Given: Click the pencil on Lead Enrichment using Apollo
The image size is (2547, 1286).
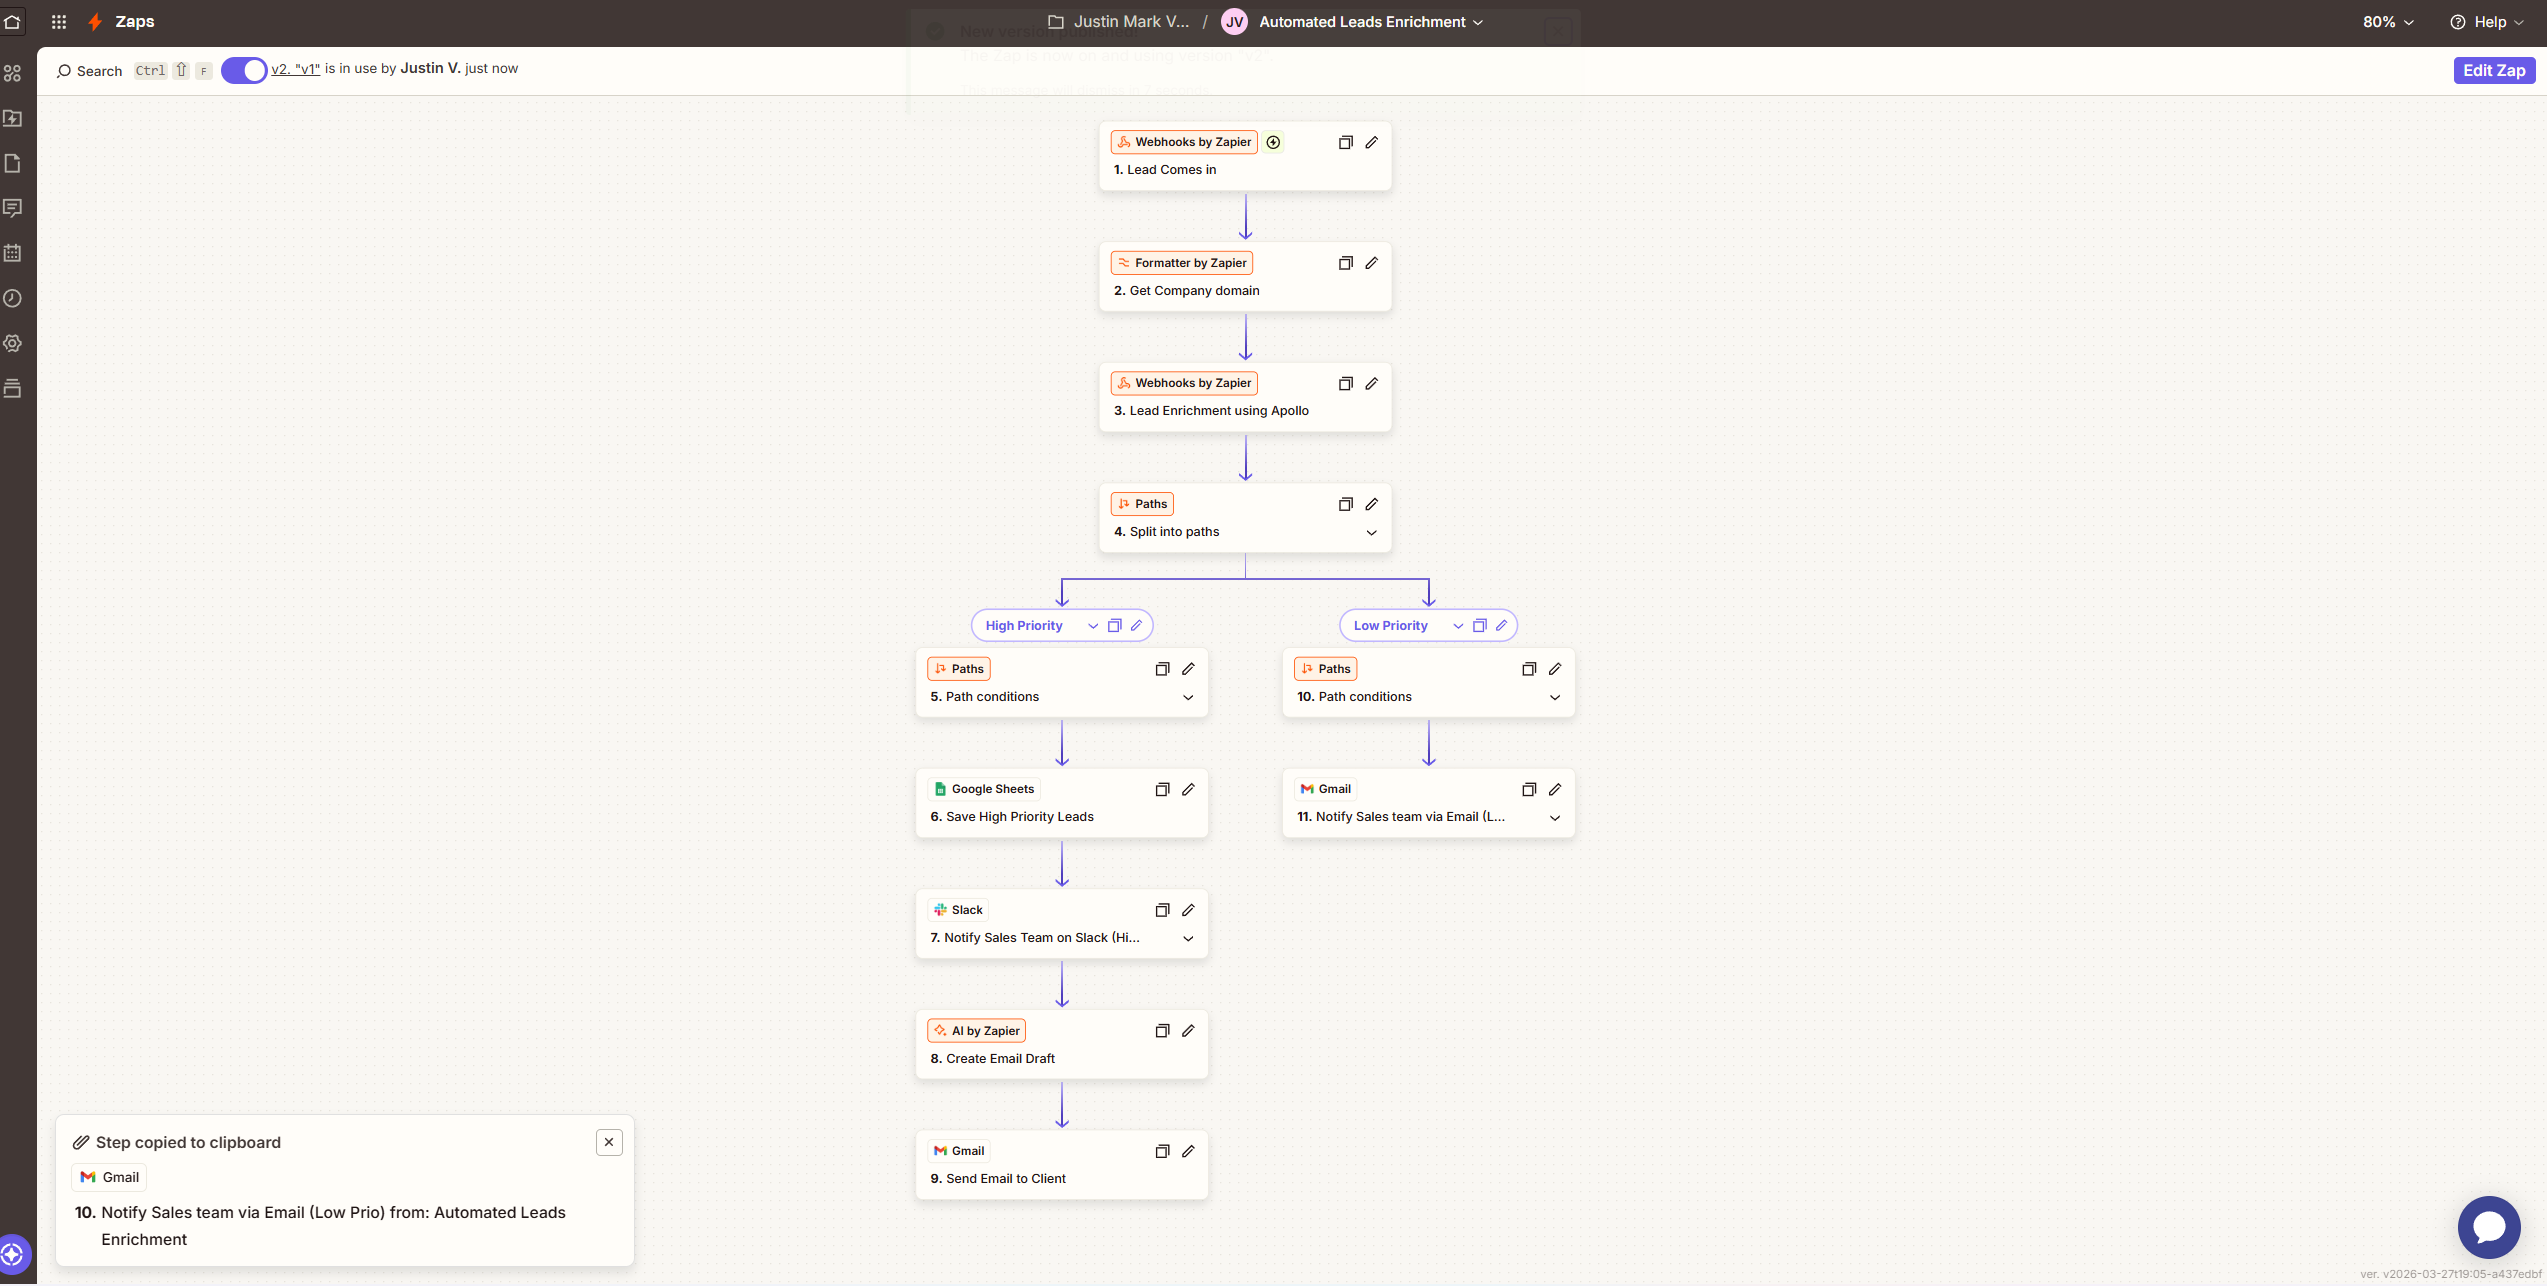Looking at the screenshot, I should (x=1371, y=383).
